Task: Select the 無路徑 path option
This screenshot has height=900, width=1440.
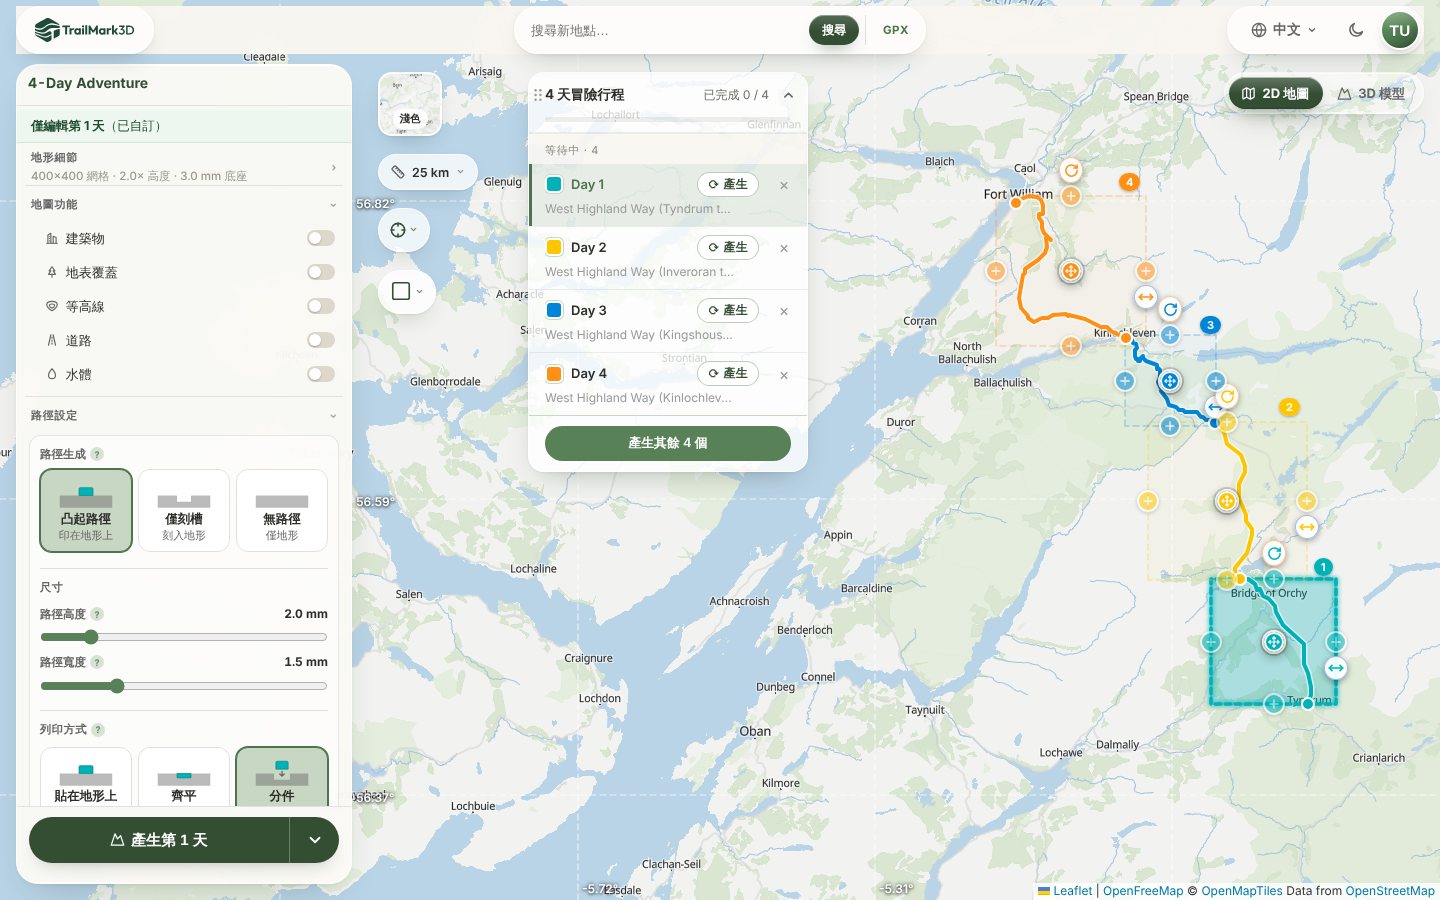Action: [x=282, y=511]
